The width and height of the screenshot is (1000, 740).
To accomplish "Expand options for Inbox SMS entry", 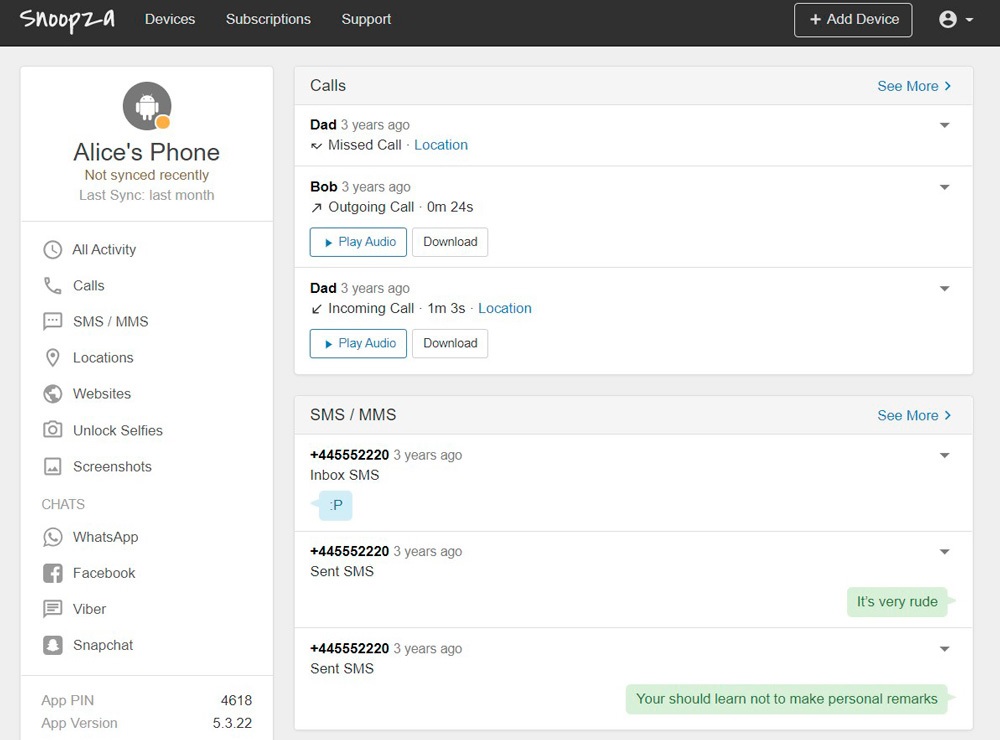I will click(x=944, y=456).
